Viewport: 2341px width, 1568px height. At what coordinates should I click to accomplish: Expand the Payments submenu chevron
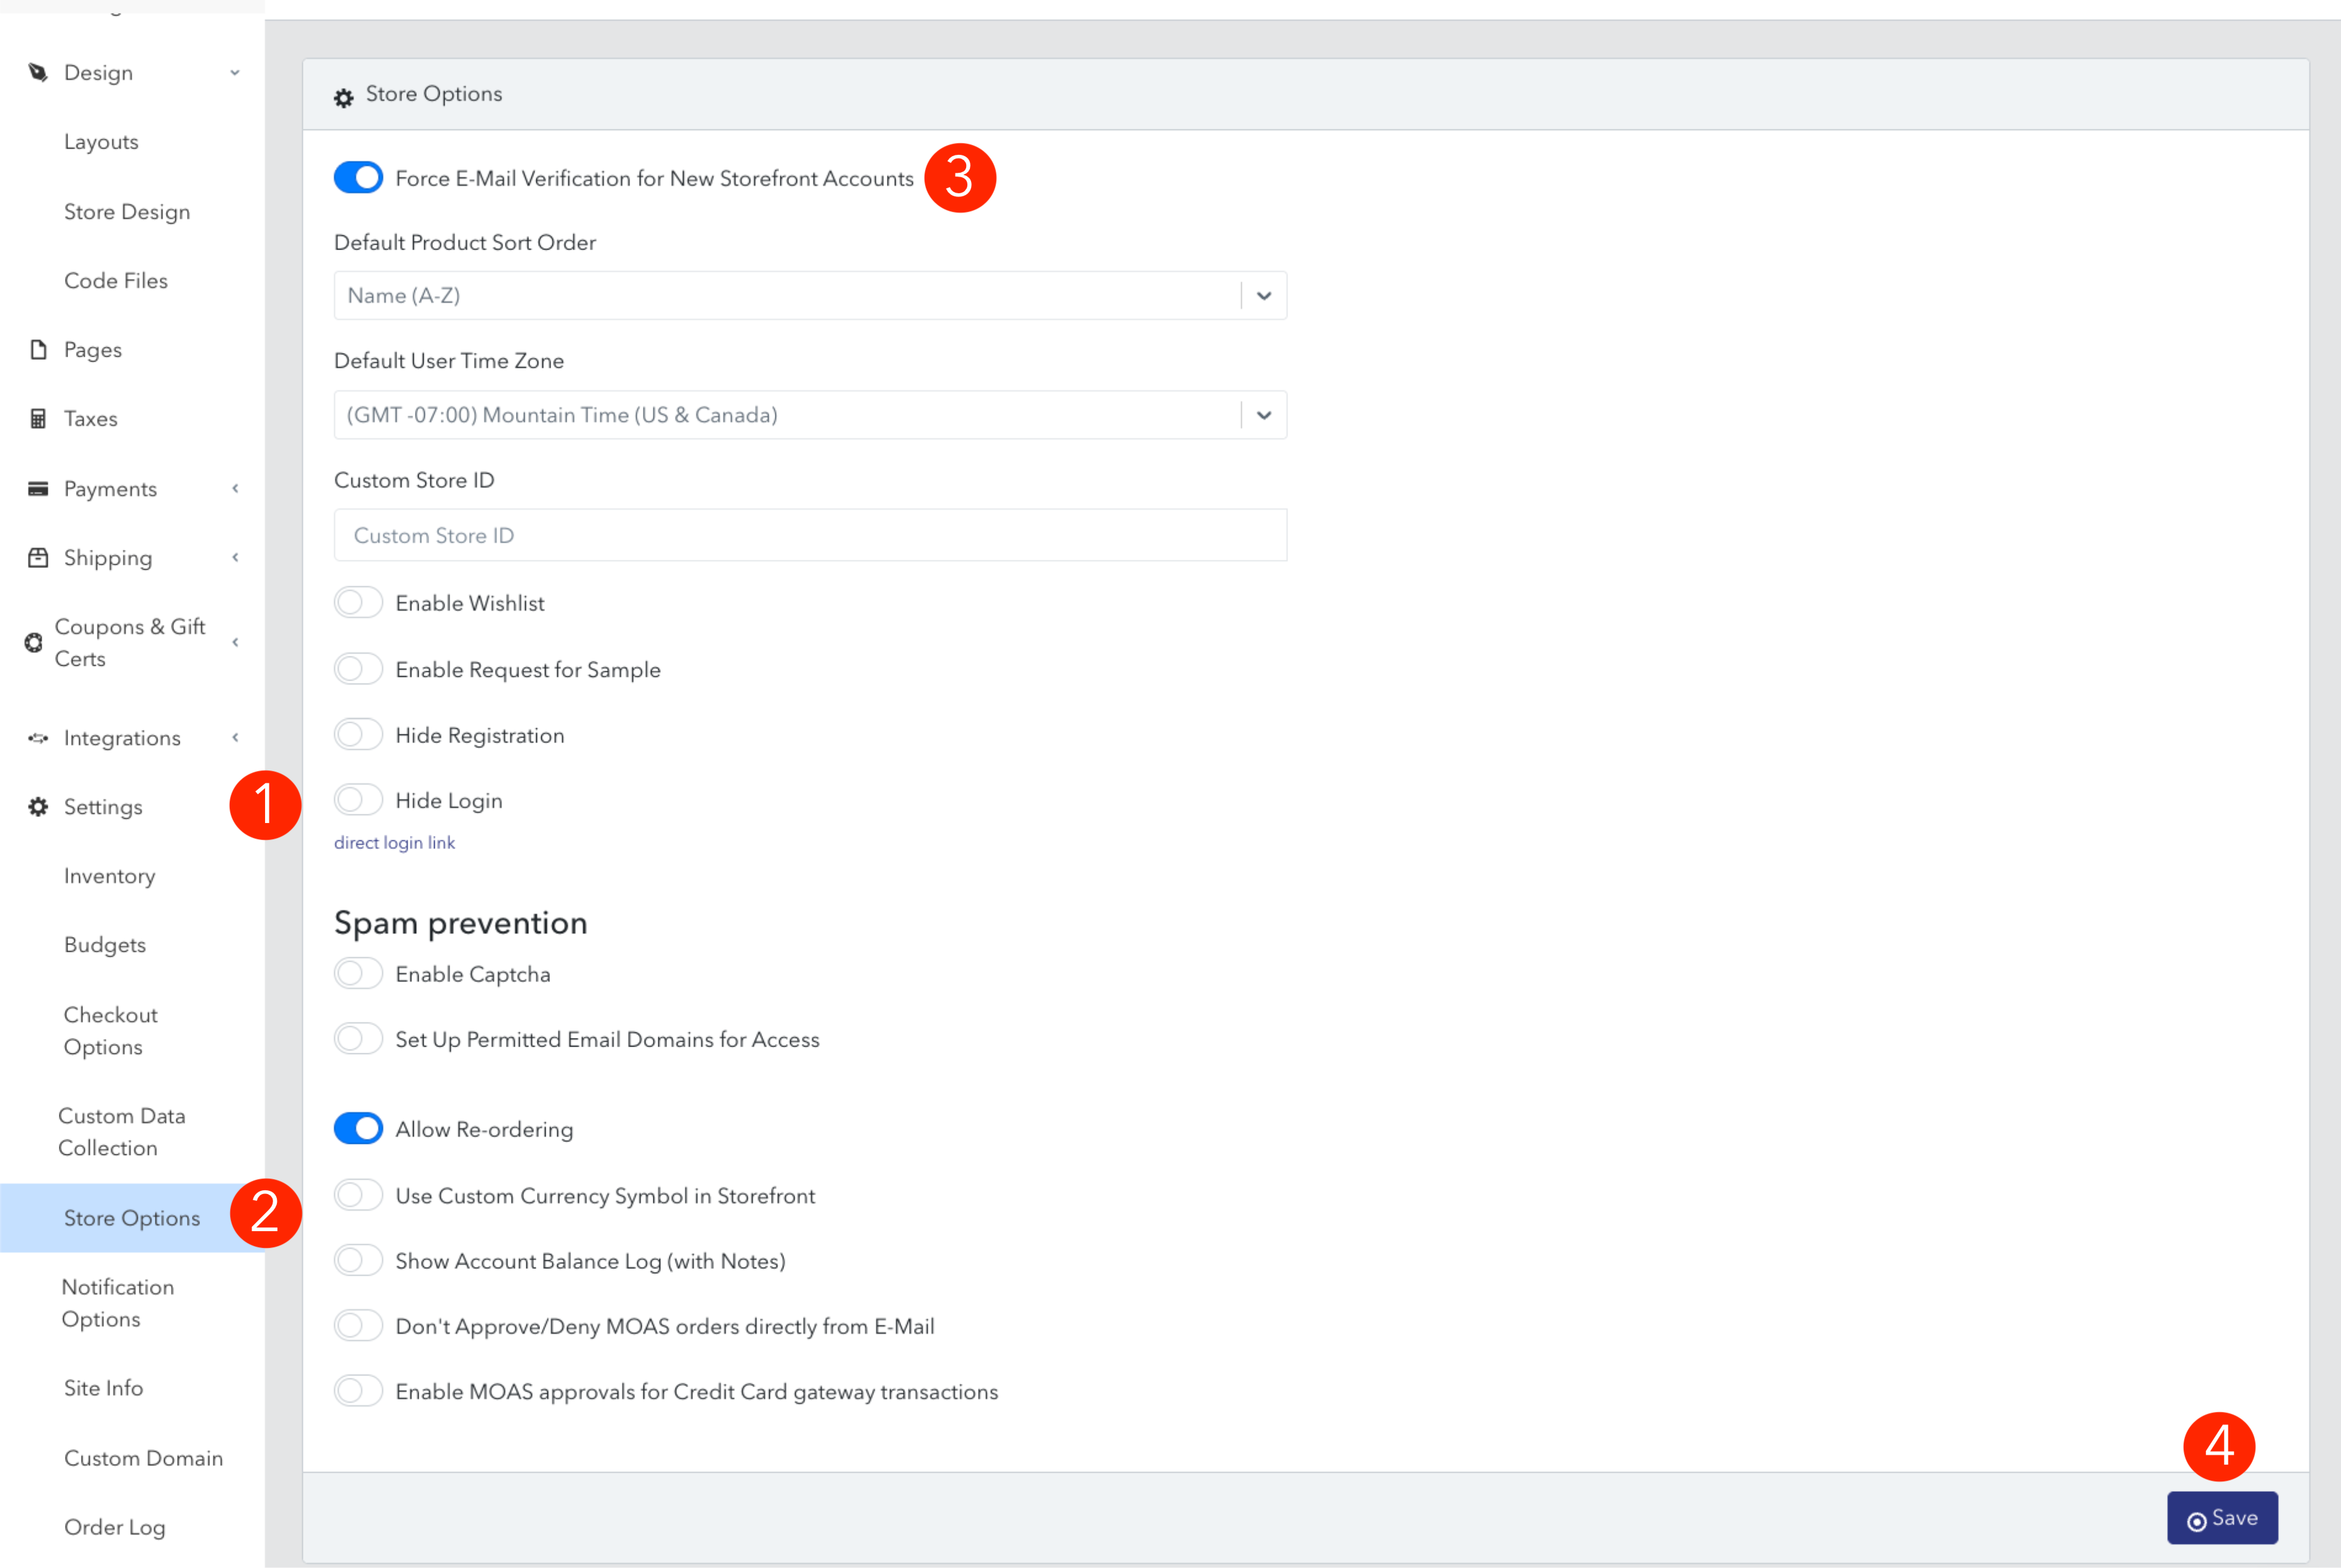pos(235,488)
